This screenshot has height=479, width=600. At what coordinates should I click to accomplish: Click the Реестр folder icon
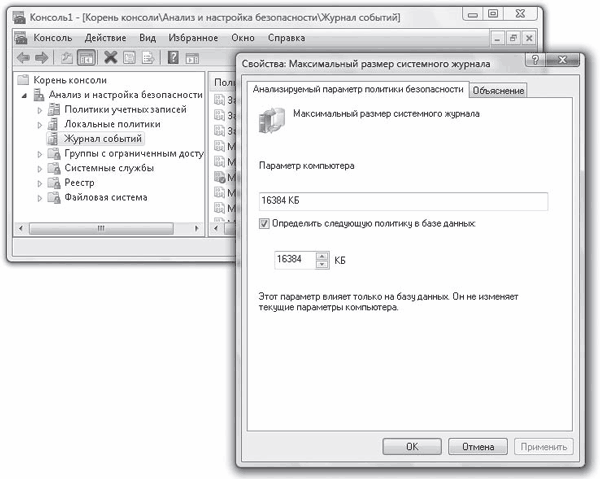click(x=54, y=183)
